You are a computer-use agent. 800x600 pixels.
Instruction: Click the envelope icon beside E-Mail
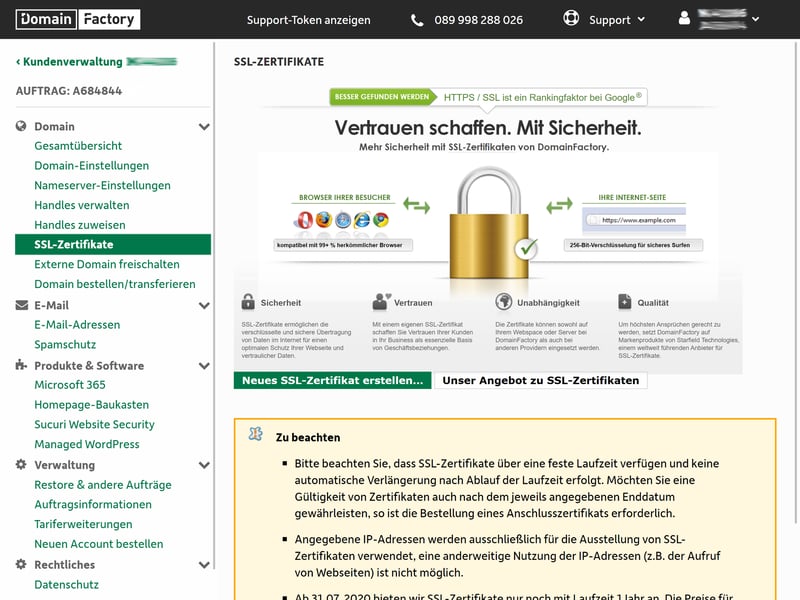[x=22, y=305]
